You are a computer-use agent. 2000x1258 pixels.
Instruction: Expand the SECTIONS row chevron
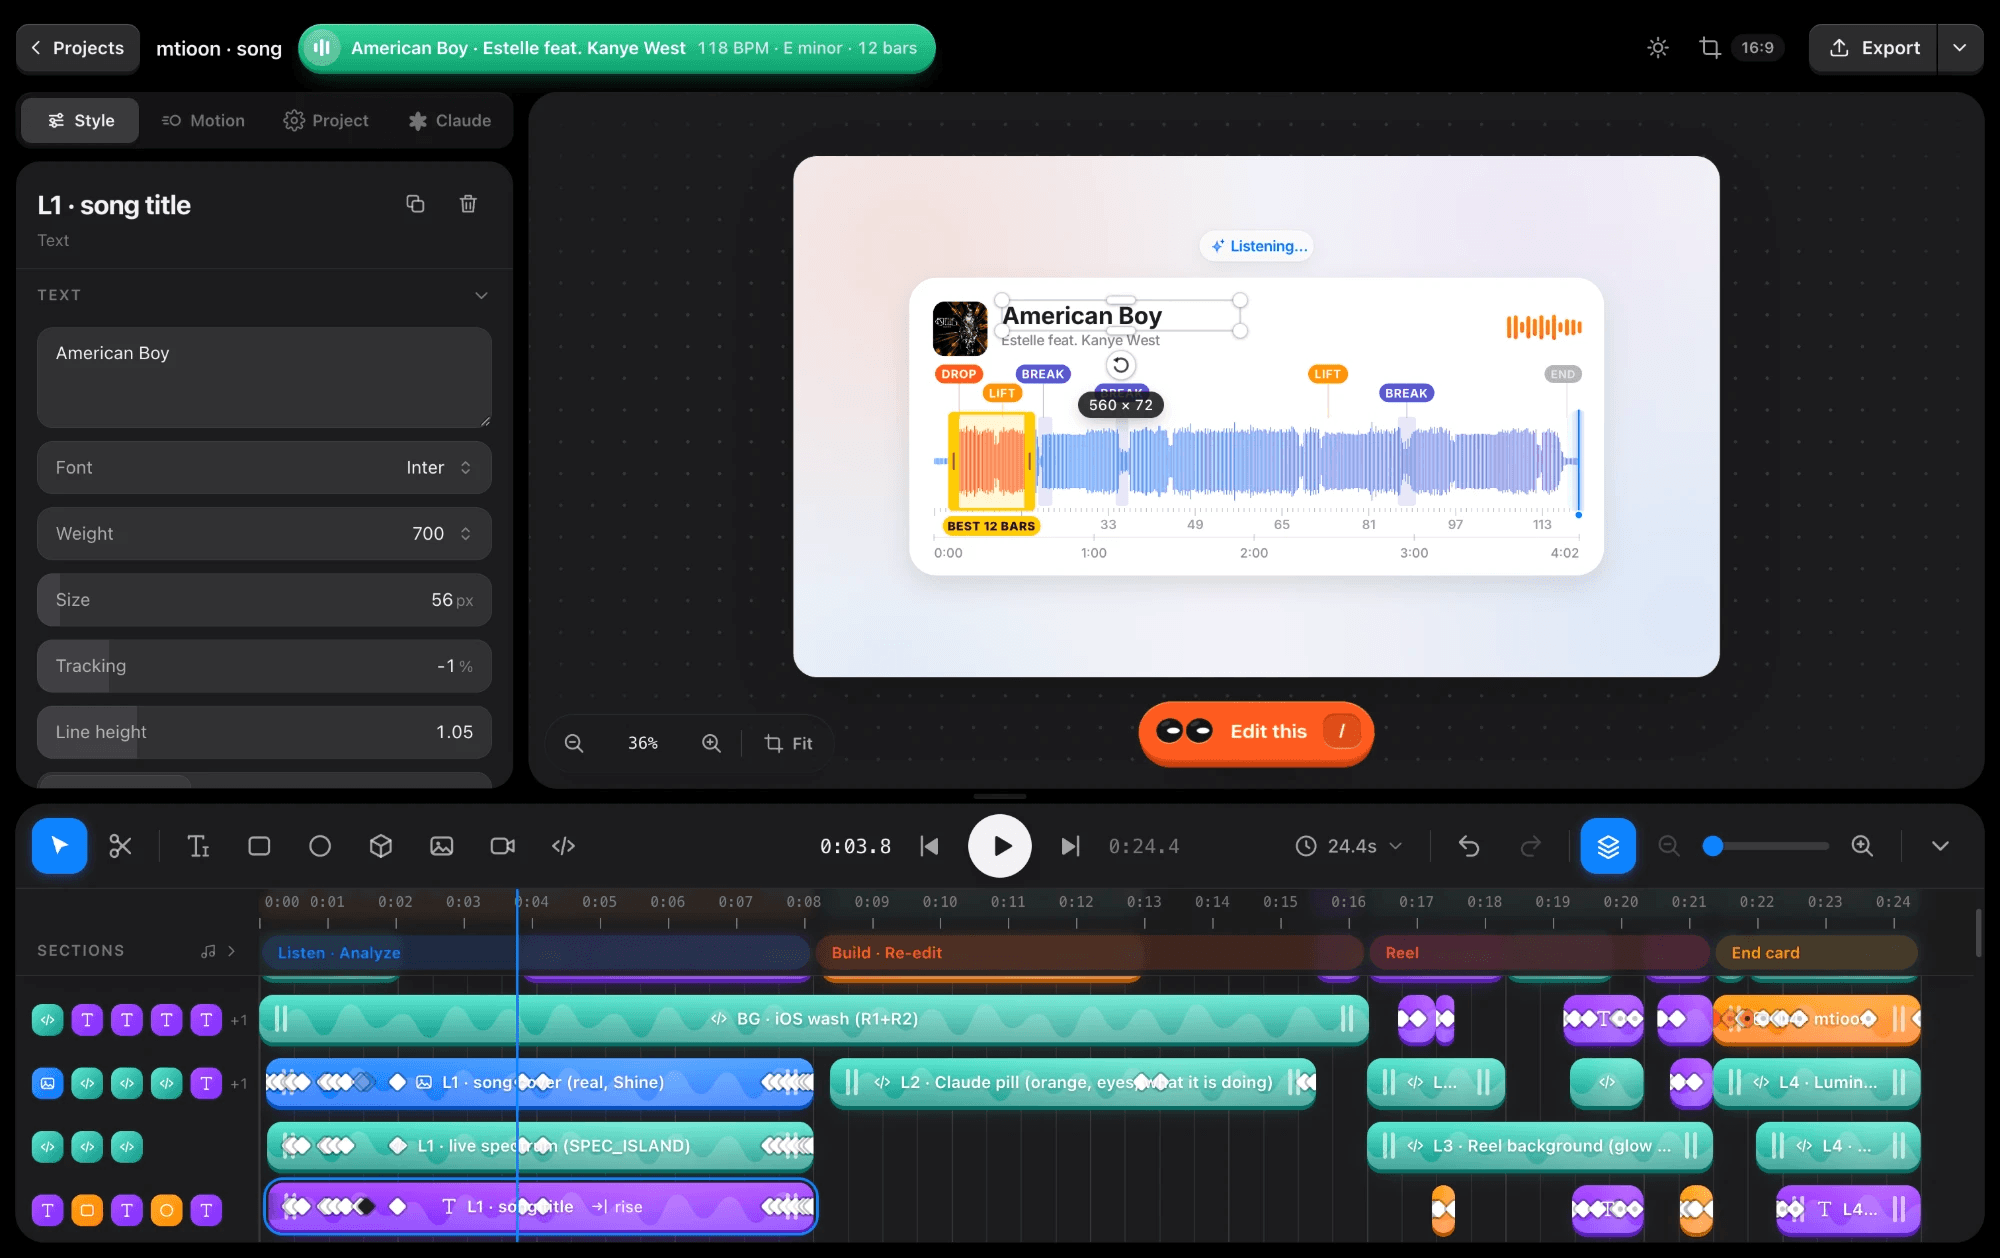pyautogui.click(x=232, y=951)
